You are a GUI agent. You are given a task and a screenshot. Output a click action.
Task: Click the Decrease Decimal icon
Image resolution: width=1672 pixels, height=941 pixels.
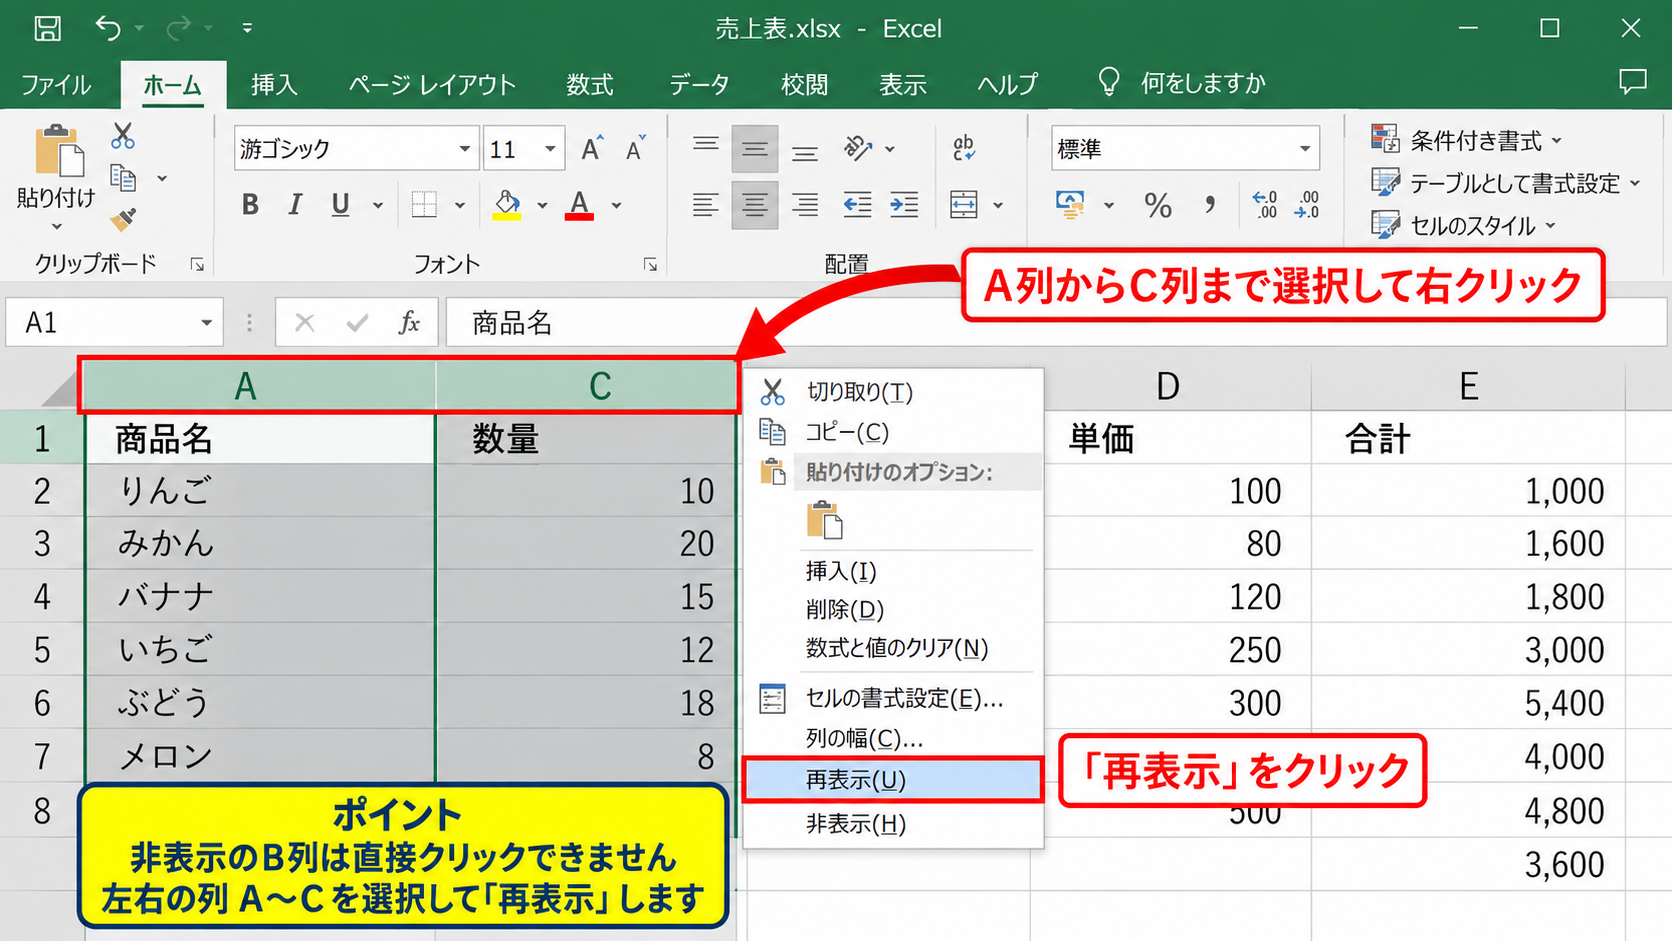click(1307, 205)
